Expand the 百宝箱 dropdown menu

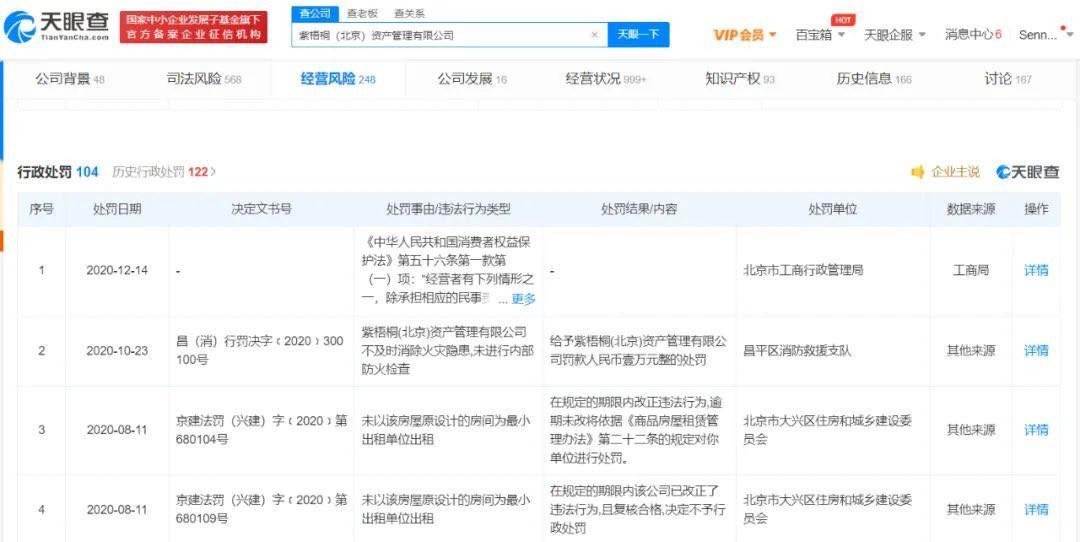coord(820,34)
